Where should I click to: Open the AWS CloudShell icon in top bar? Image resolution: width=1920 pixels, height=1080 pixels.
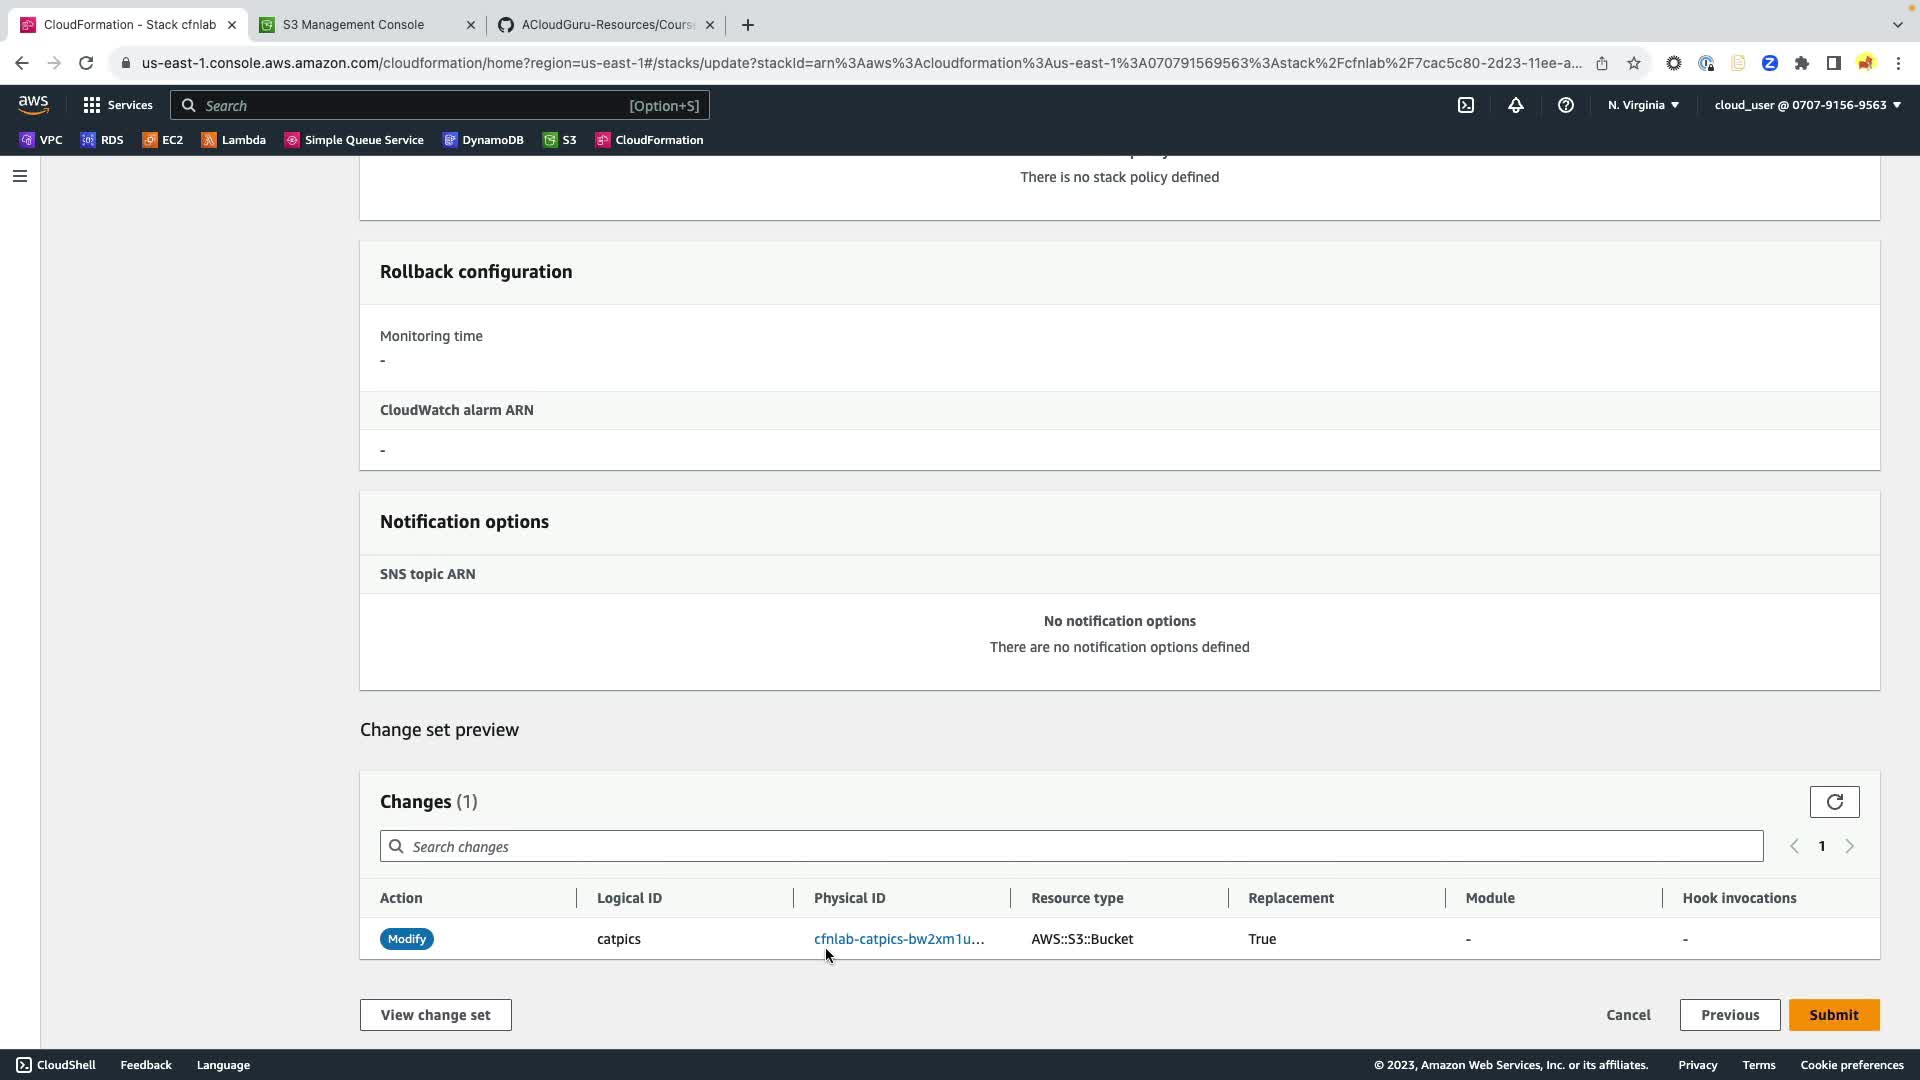point(1466,105)
